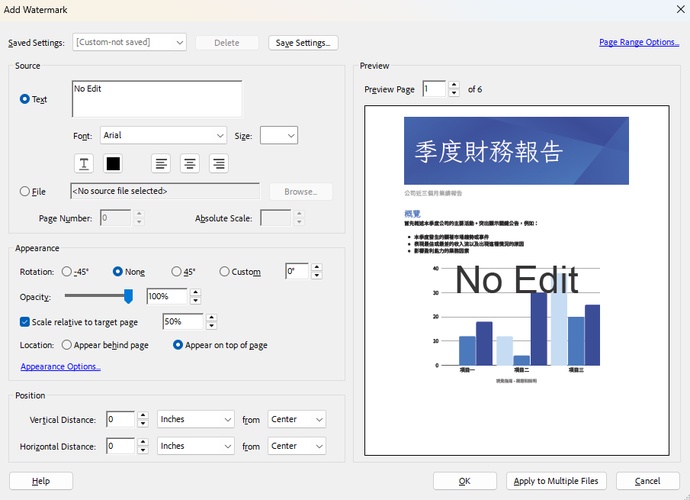Open Page Range Options link
The width and height of the screenshot is (690, 500).
click(x=639, y=42)
